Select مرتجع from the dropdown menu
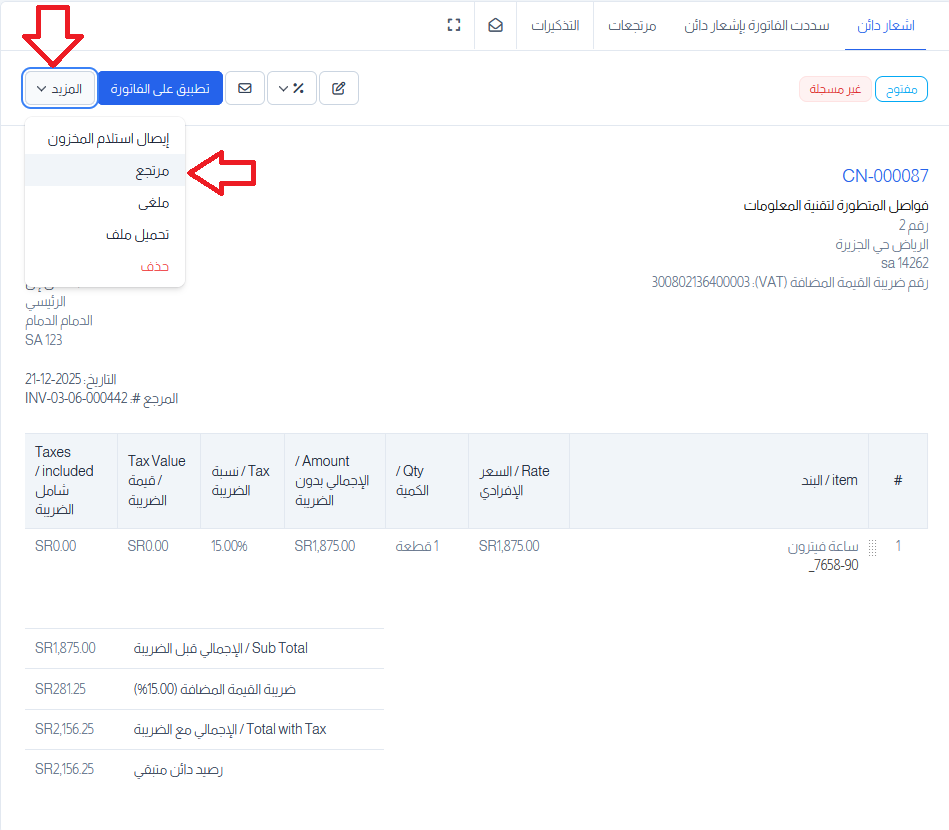Screen dimensions: 949x830 point(153,171)
